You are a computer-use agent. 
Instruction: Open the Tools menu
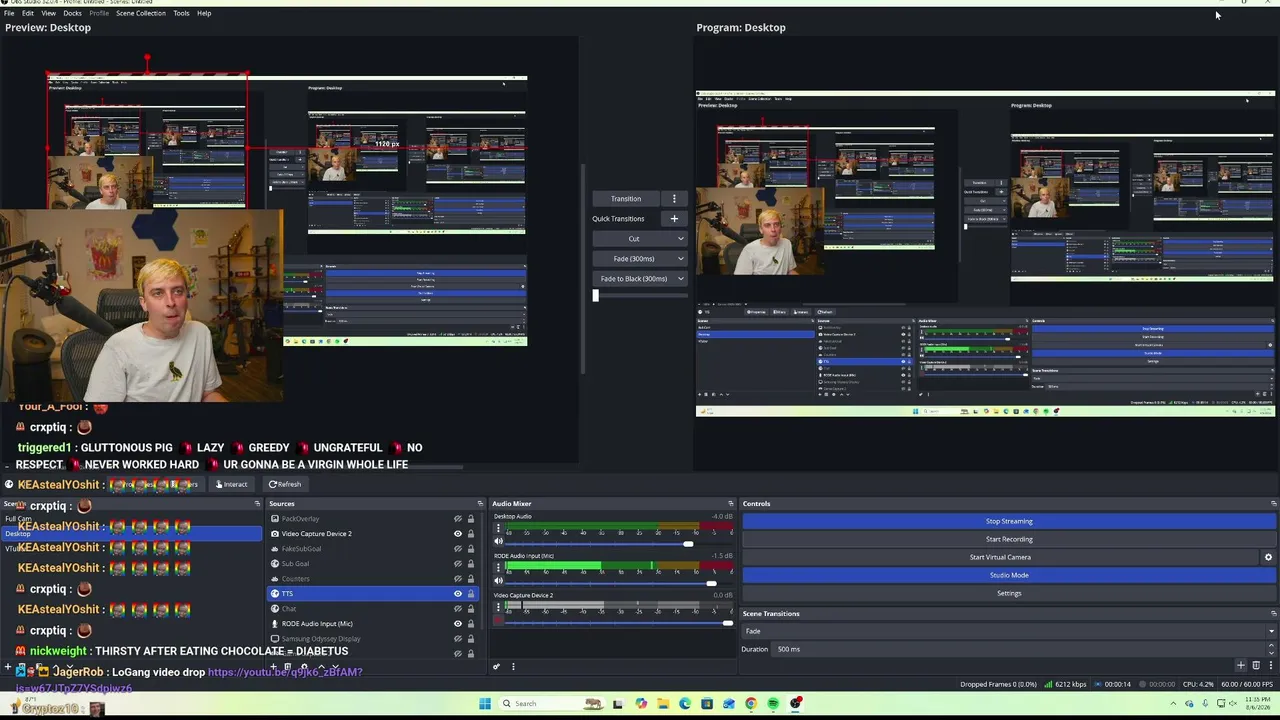coord(181,13)
